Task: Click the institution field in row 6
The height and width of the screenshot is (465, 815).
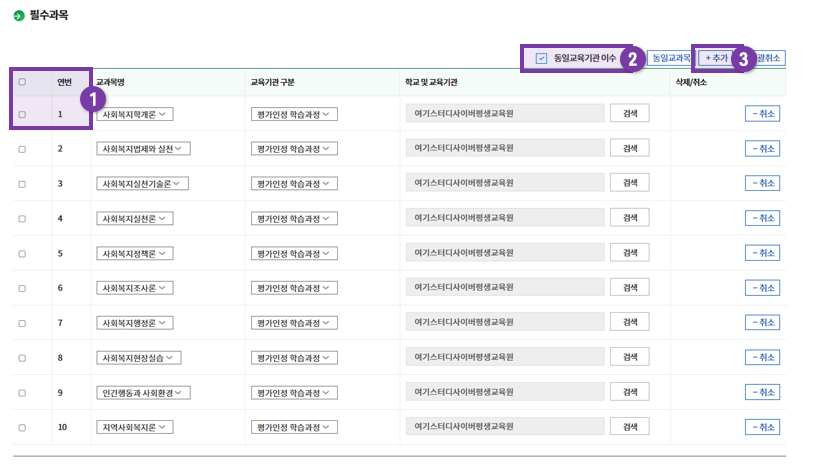Action: [505, 287]
